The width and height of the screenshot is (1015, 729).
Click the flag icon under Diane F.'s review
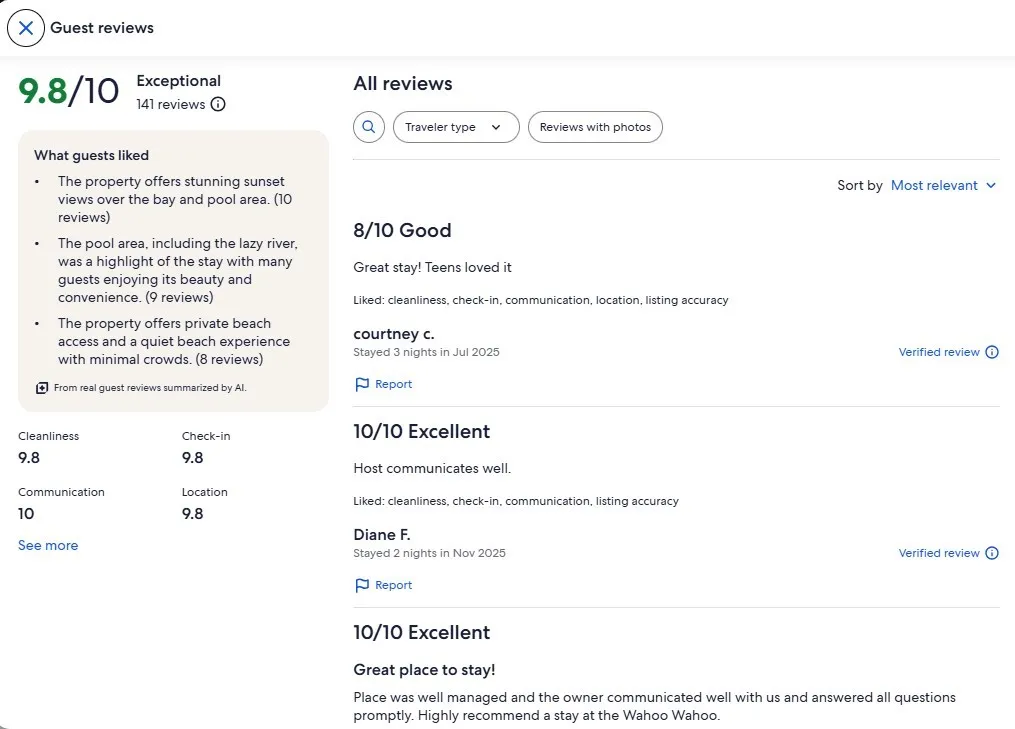(362, 585)
